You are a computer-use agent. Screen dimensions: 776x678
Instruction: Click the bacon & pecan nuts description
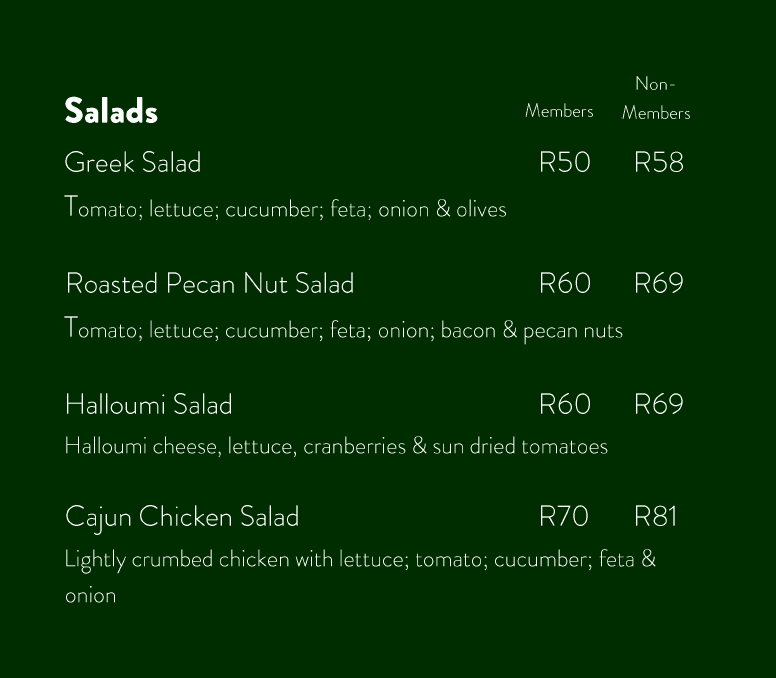click(x=344, y=330)
